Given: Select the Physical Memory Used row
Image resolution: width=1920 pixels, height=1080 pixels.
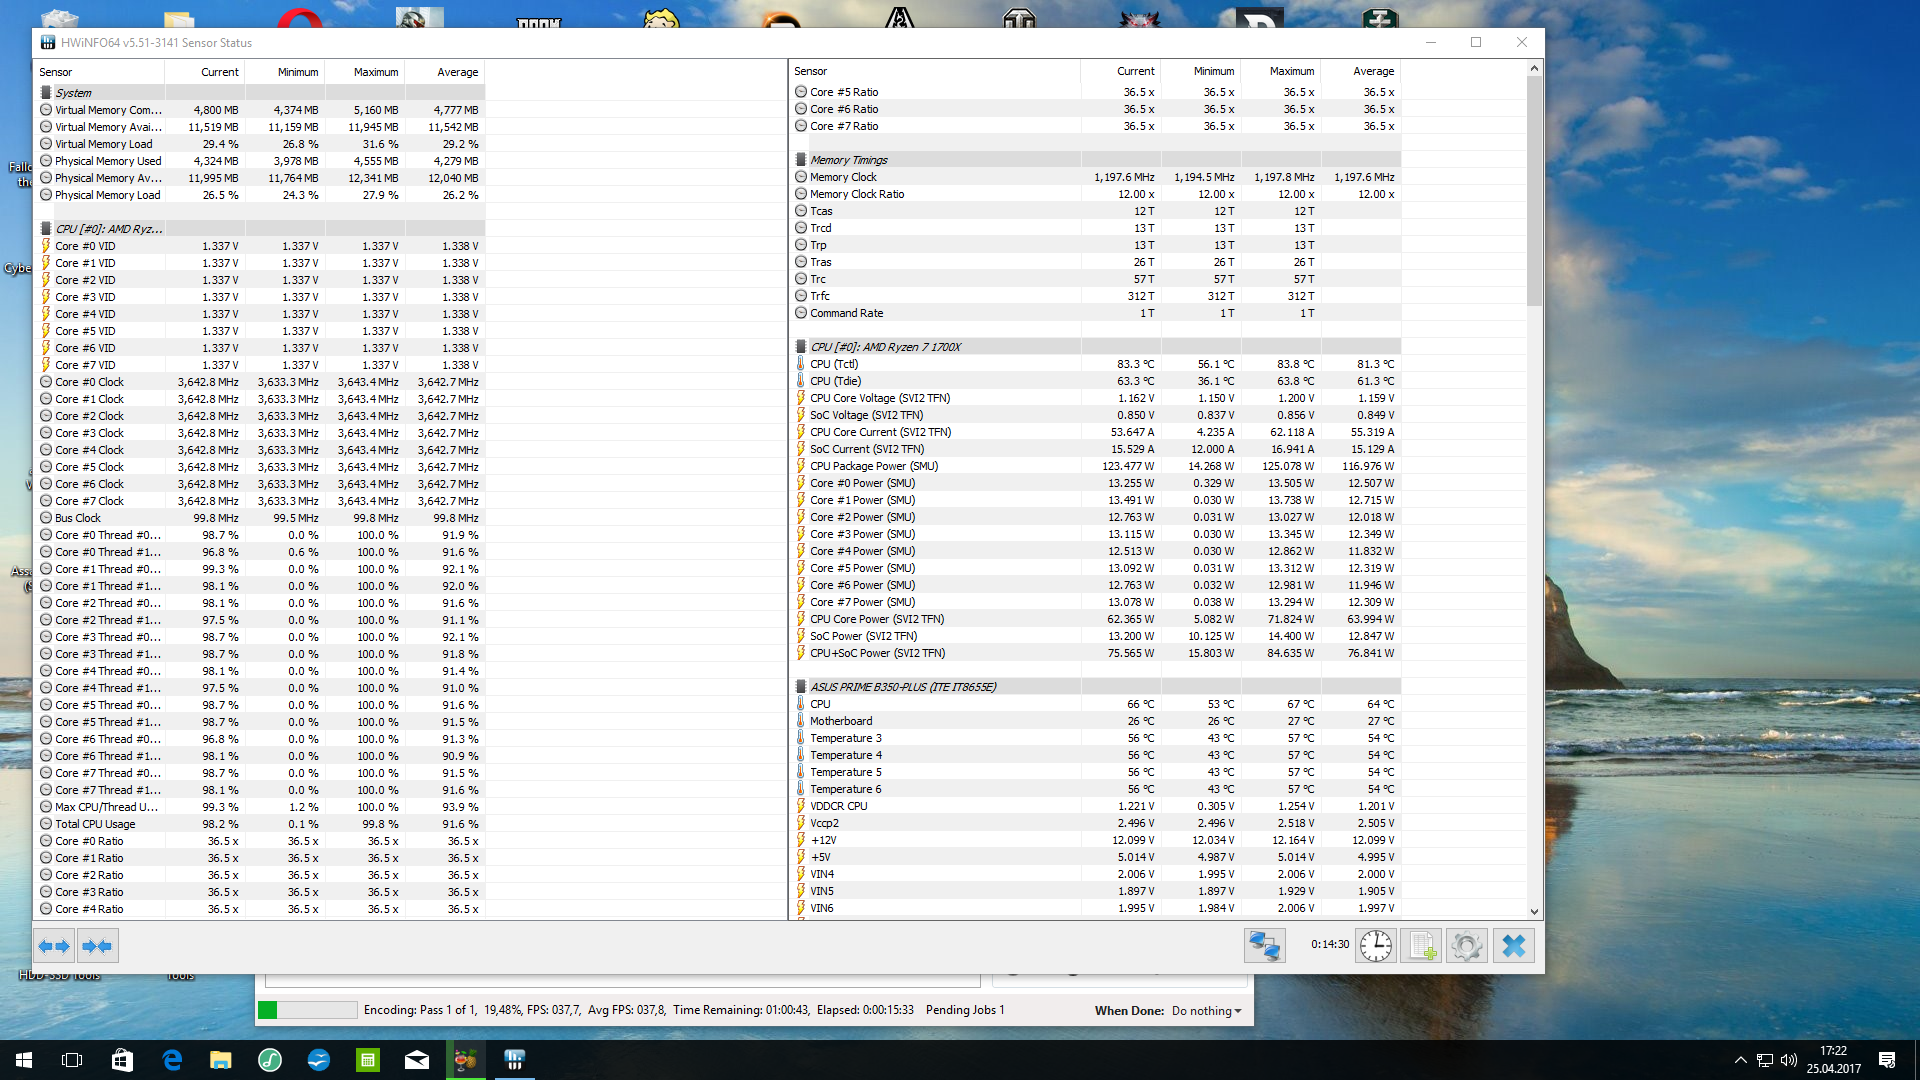Looking at the screenshot, I should 260,161.
